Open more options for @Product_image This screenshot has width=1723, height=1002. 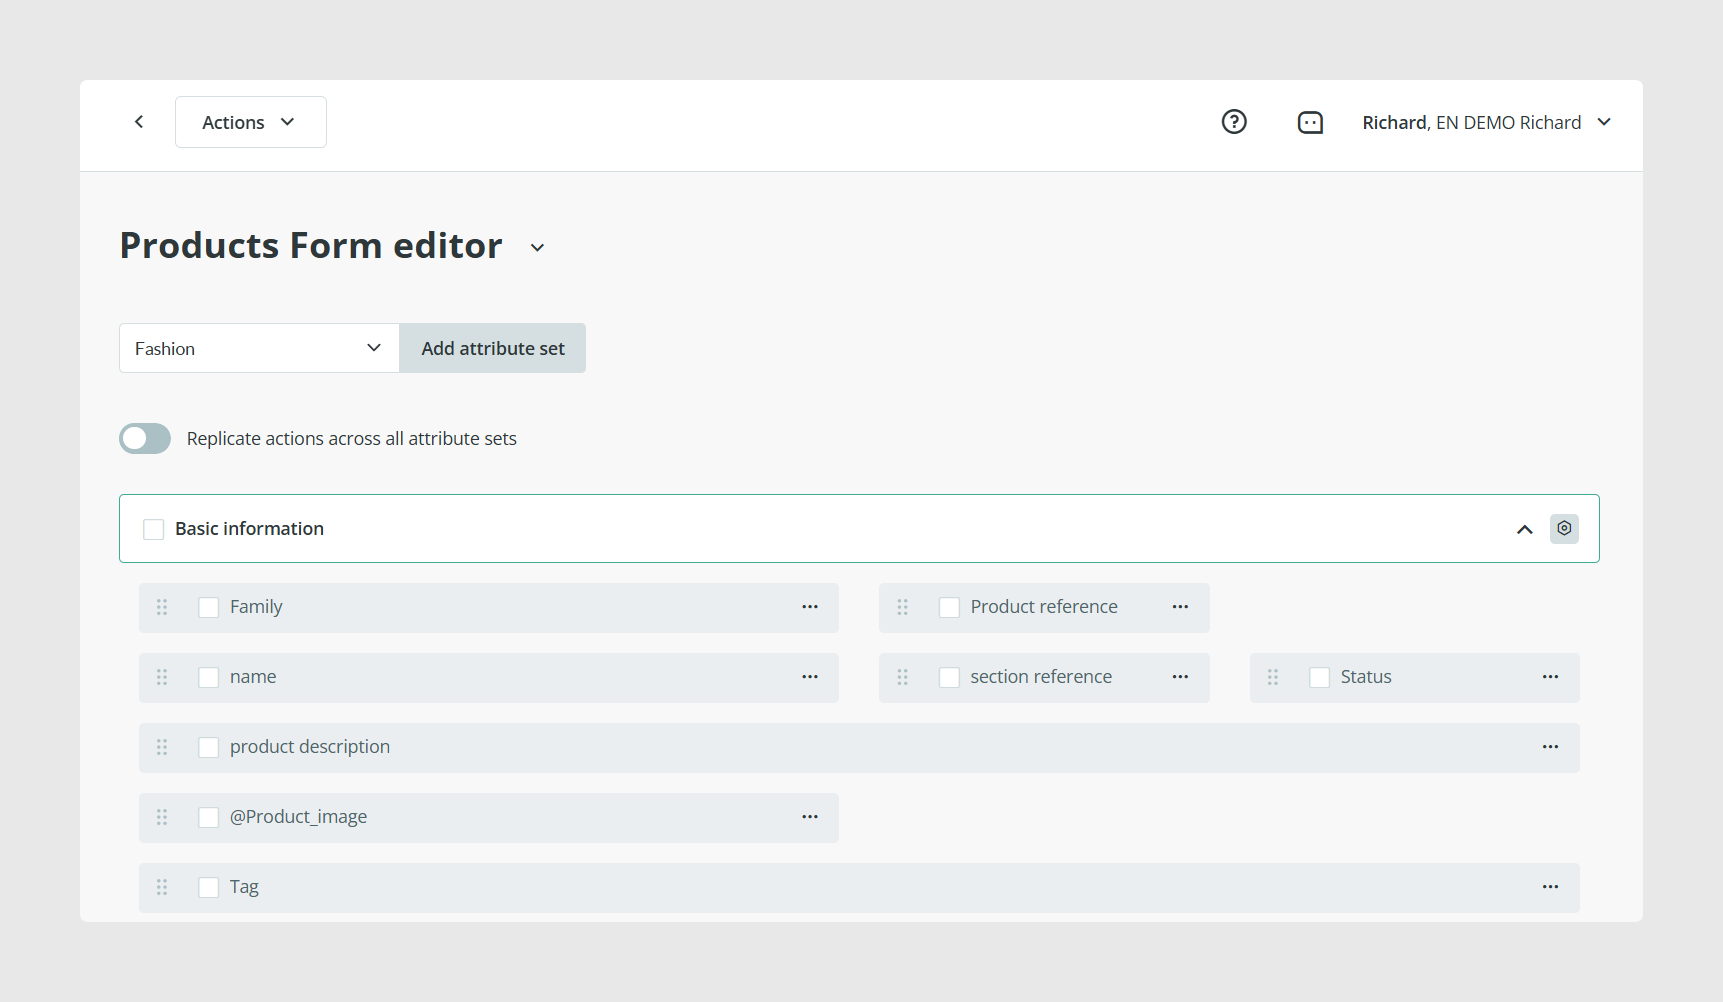pyautogui.click(x=810, y=817)
